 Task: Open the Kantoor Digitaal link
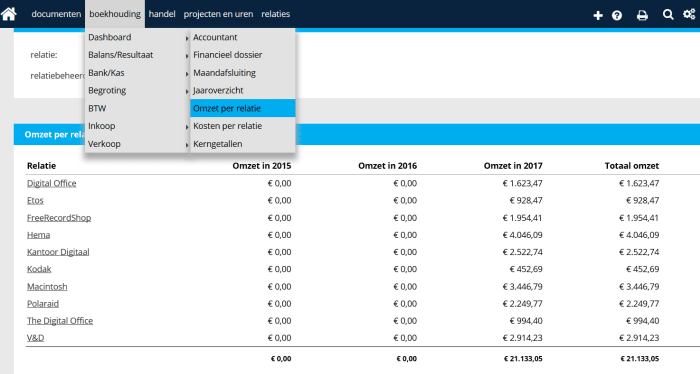pos(58,252)
